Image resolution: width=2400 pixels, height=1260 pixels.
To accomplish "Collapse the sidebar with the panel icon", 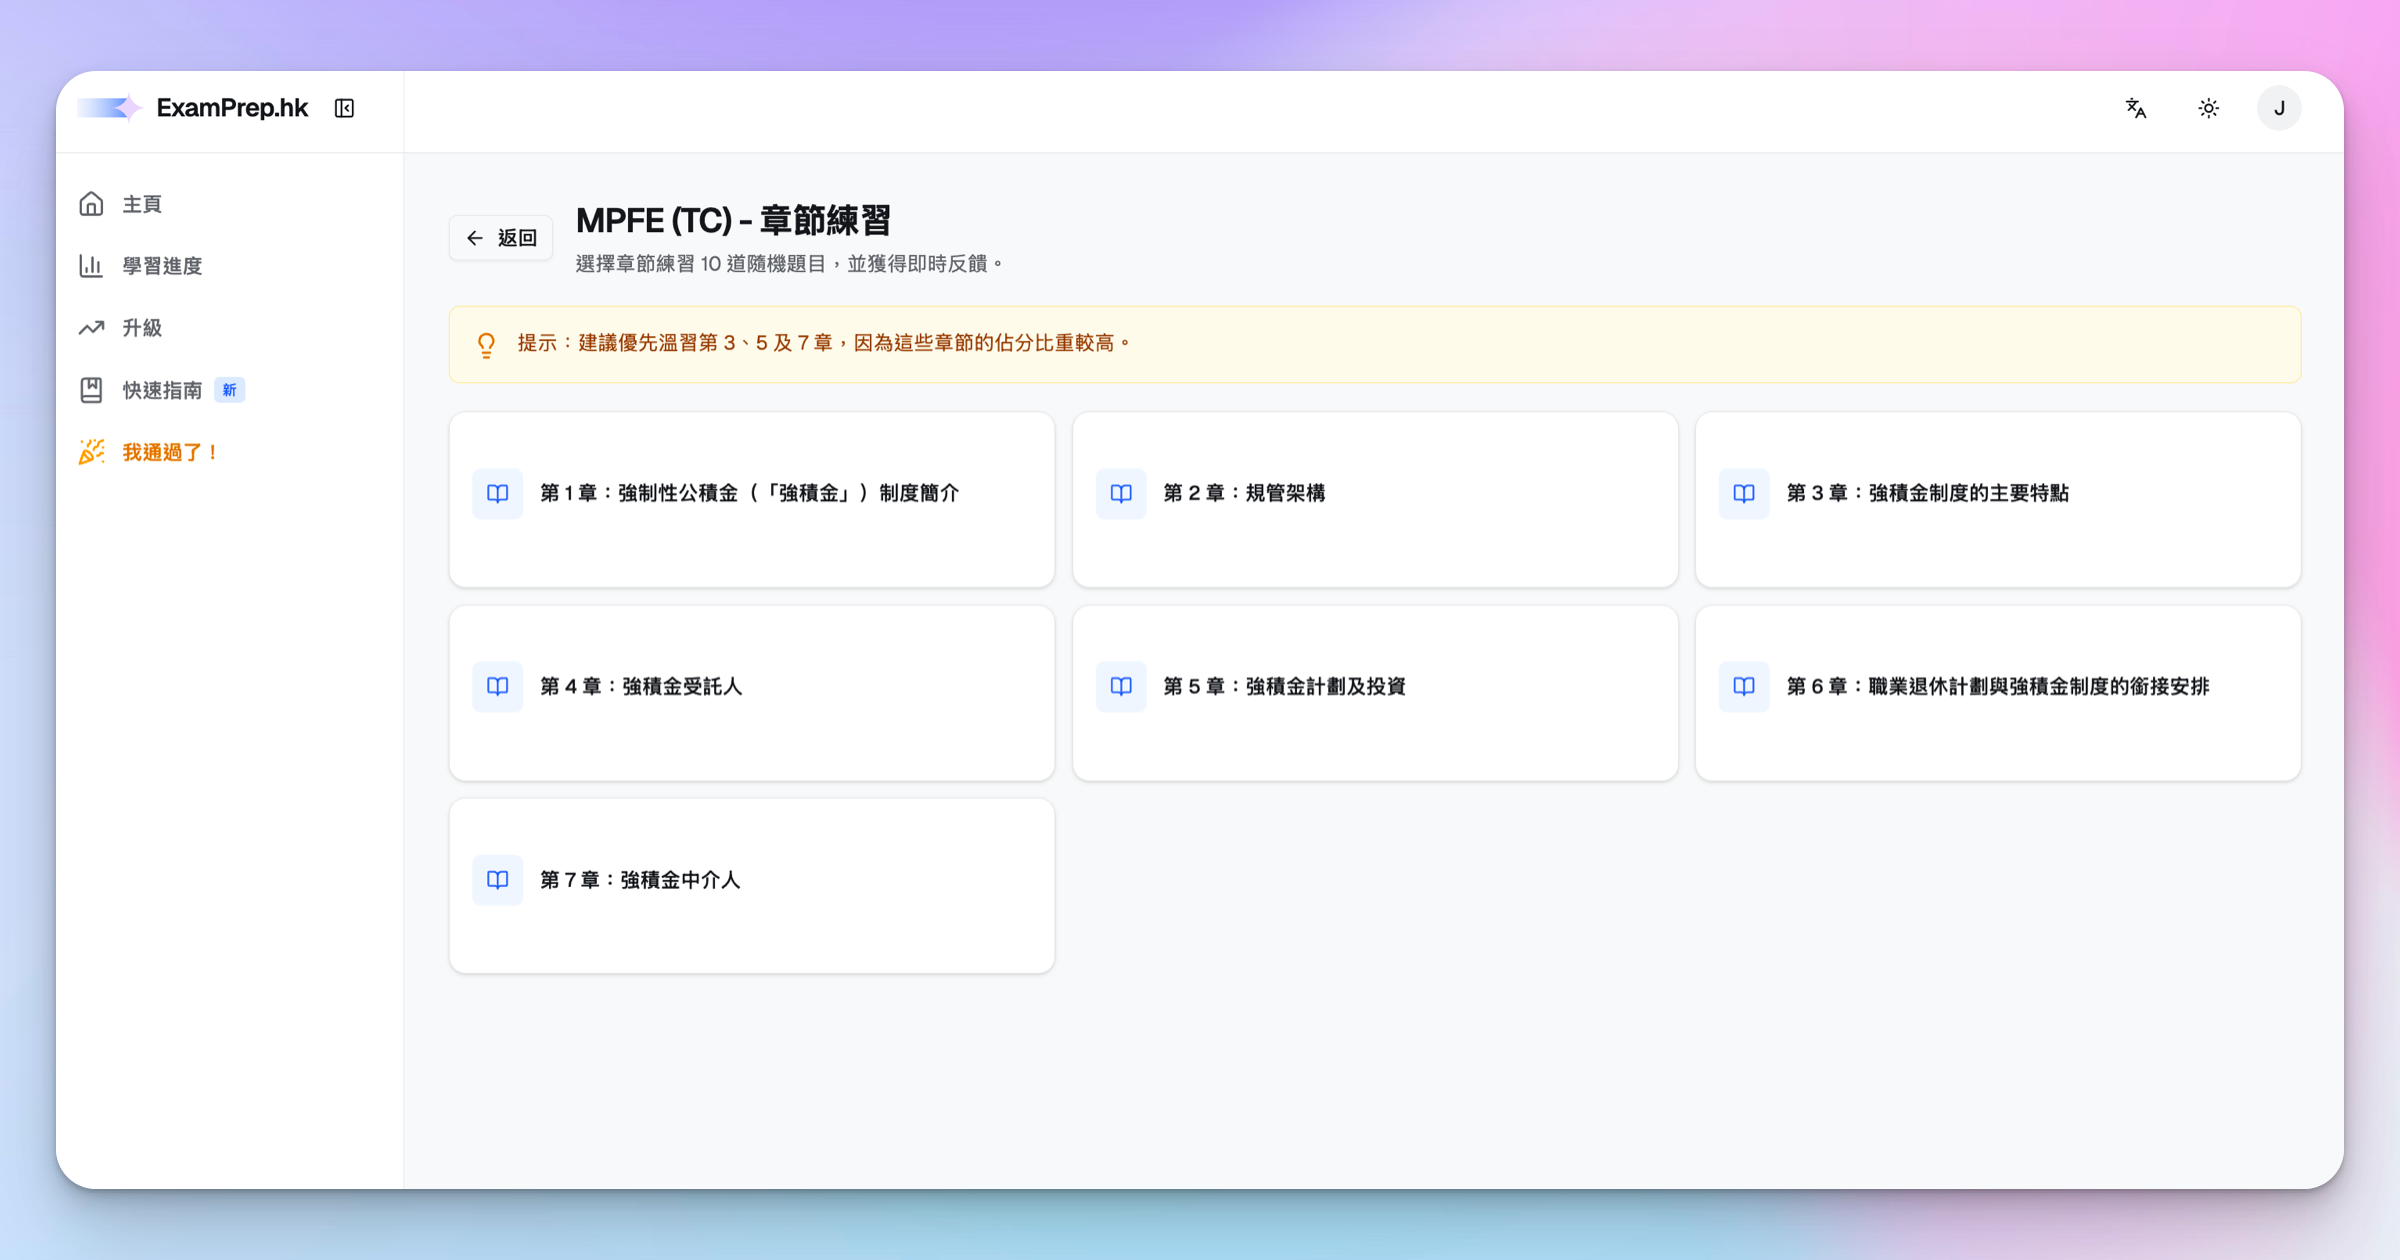I will click(344, 108).
